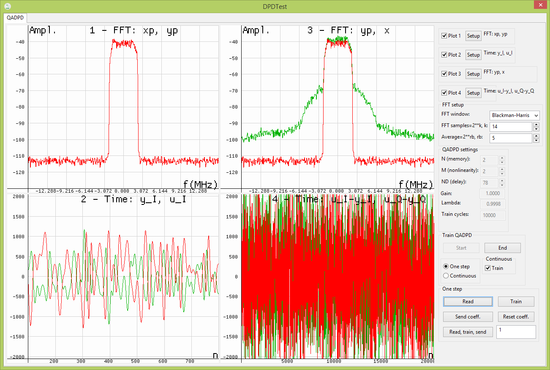Click the Send coeff. button
Image resolution: width=550 pixels, height=370 pixels.
point(468,316)
